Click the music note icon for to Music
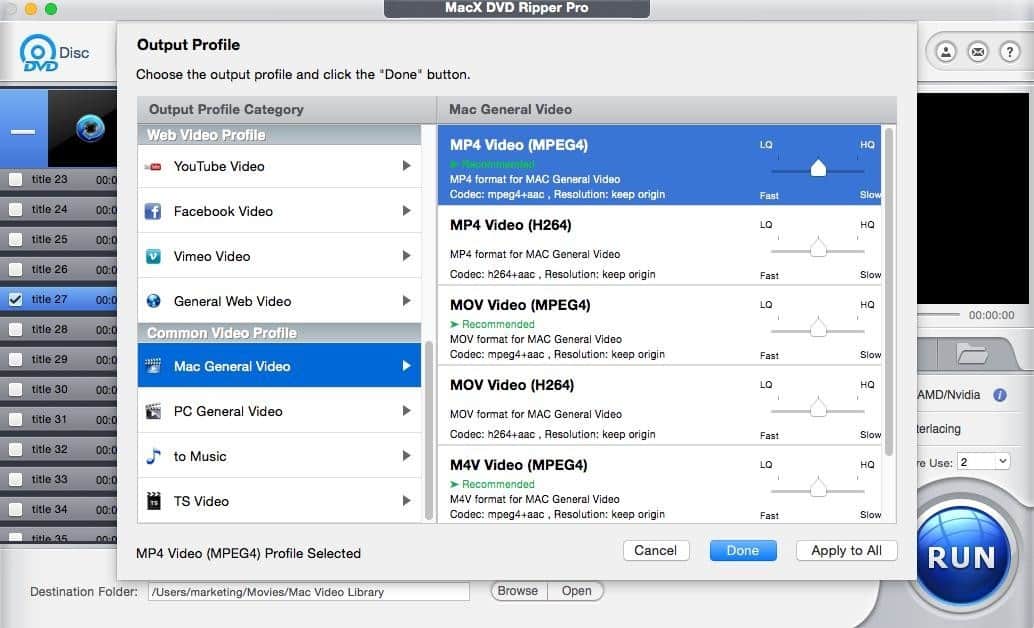The height and width of the screenshot is (628, 1034). click(153, 456)
